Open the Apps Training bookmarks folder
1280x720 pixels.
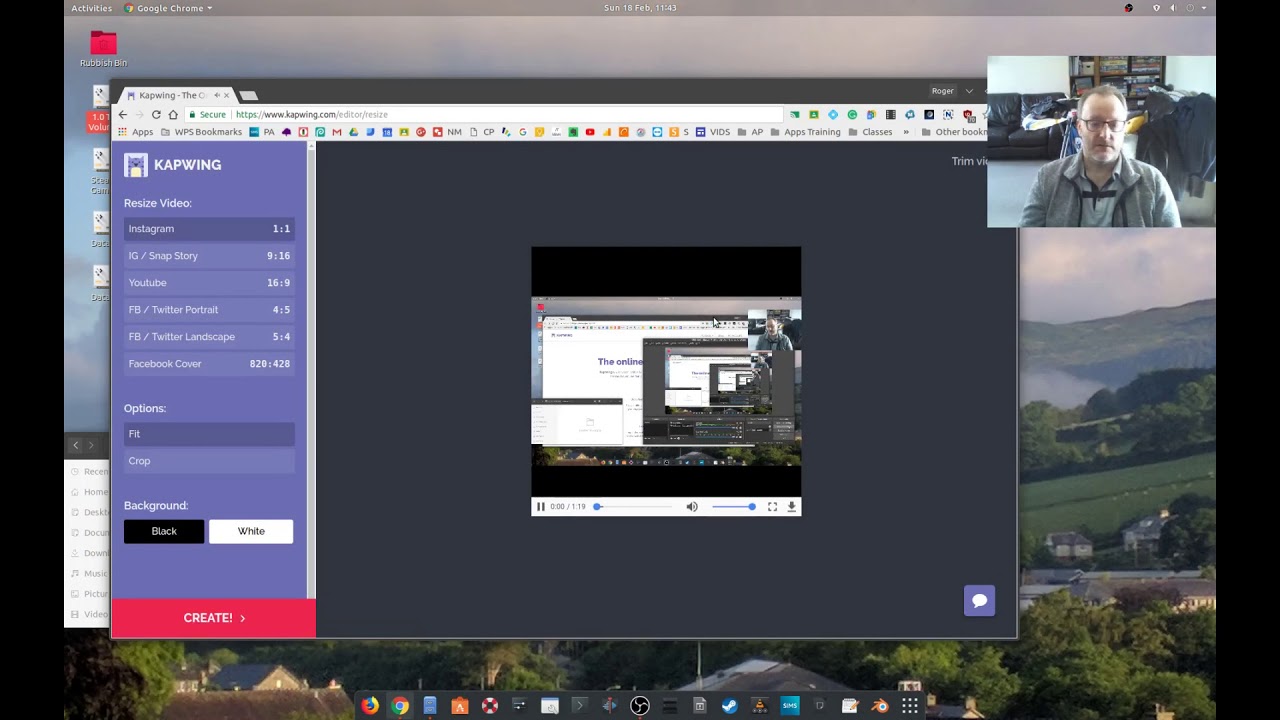tap(804, 132)
